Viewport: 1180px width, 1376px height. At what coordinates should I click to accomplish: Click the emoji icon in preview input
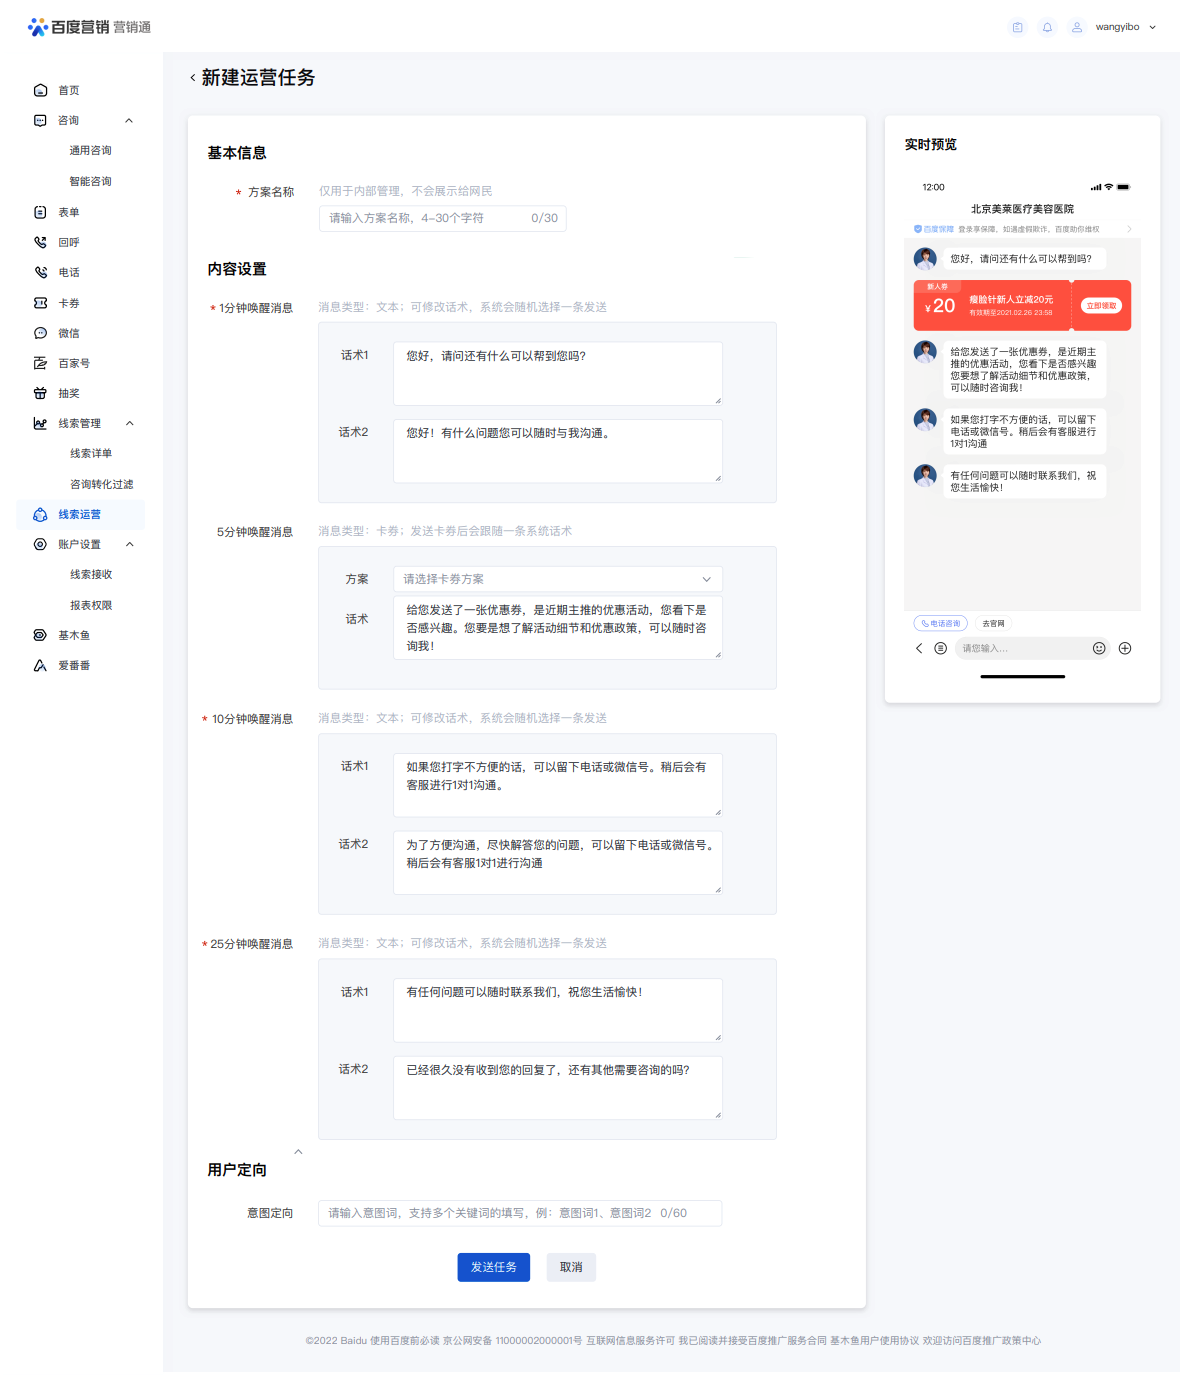click(x=1099, y=648)
